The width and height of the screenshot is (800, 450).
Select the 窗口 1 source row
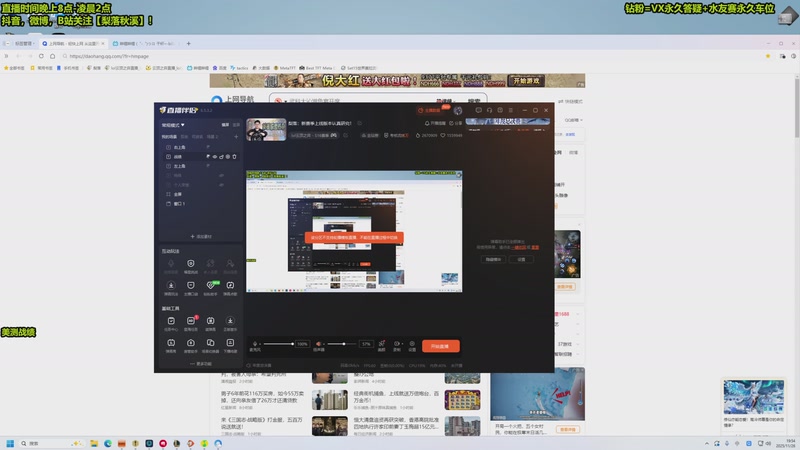point(201,204)
